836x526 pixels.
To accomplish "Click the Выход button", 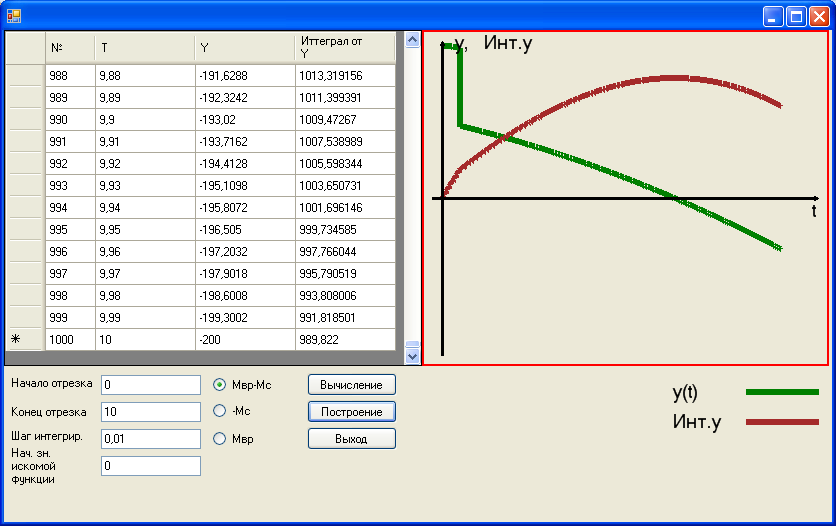I will click(x=352, y=439).
